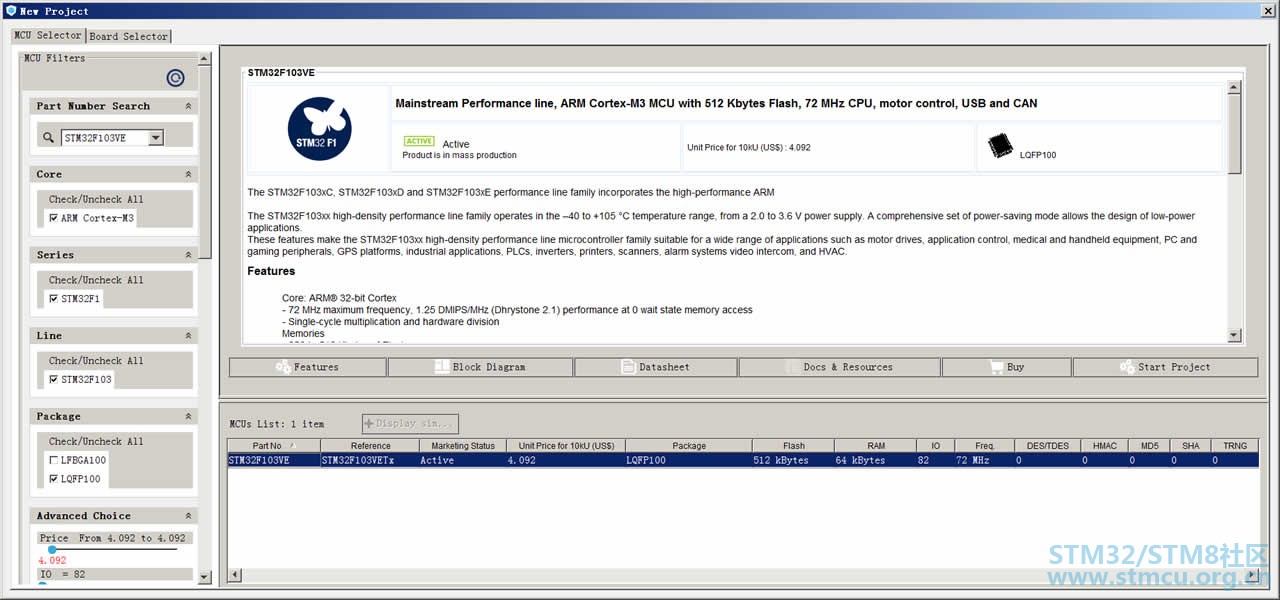Click Check/Uncheck All under Series
The image size is (1280, 600).
click(x=96, y=280)
